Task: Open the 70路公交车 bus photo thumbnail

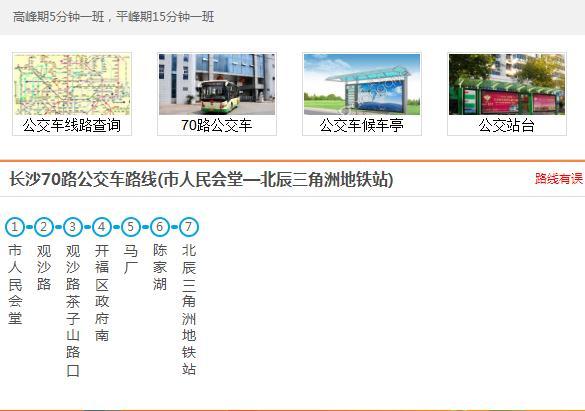Action: tap(217, 84)
